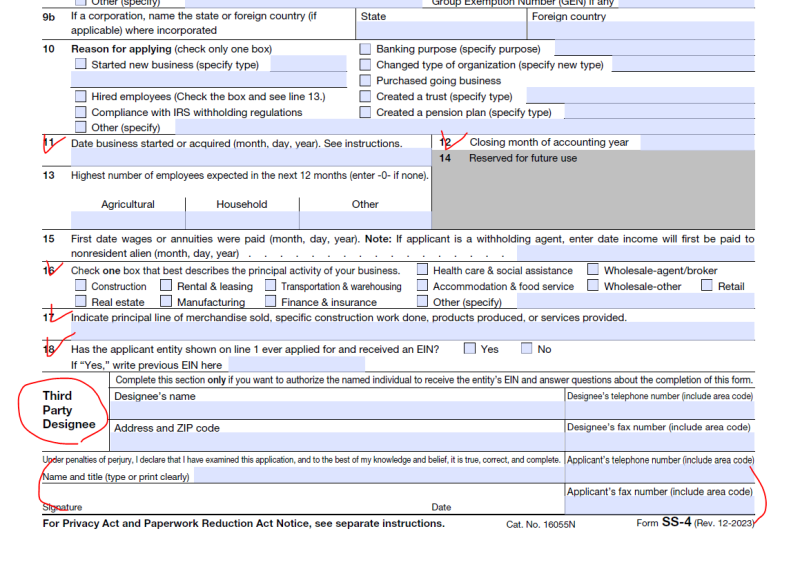This screenshot has width=800, height=576.
Task: Check the Started new business box
Action: [x=81, y=64]
